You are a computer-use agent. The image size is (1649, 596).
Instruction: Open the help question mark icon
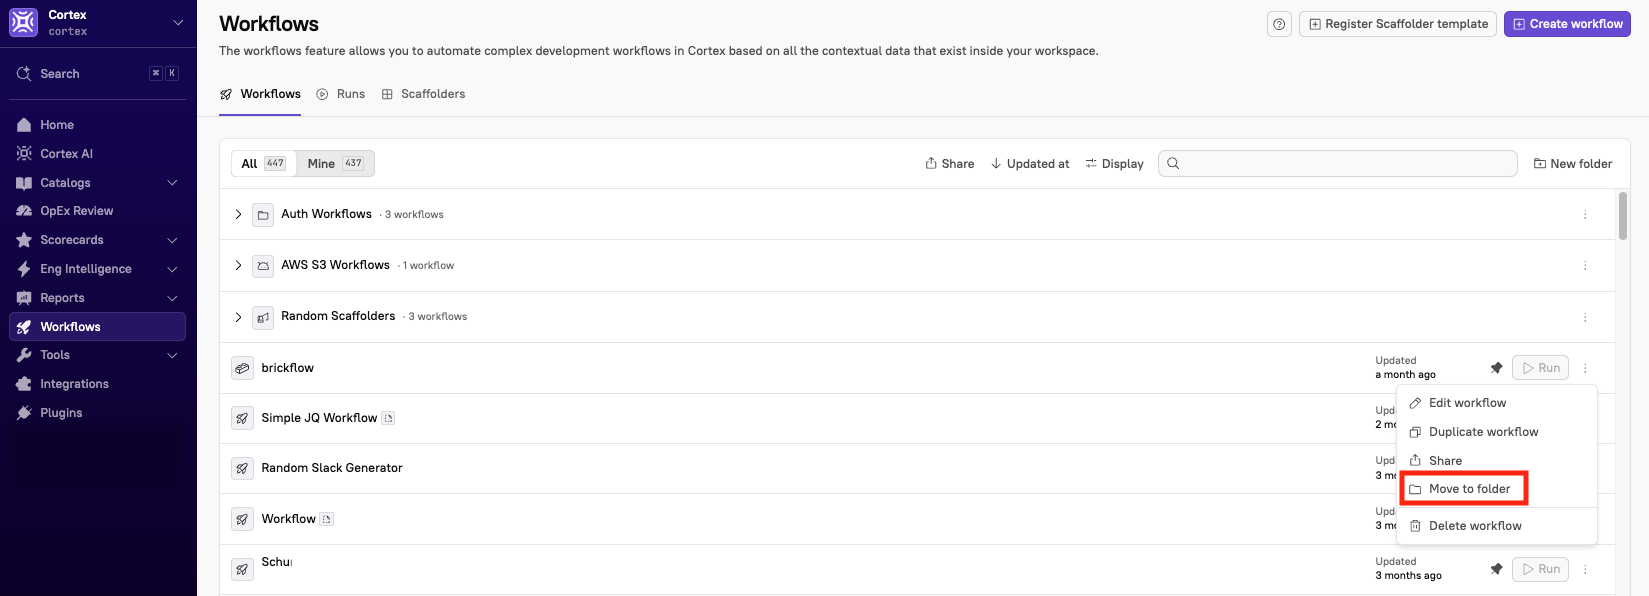[1279, 24]
